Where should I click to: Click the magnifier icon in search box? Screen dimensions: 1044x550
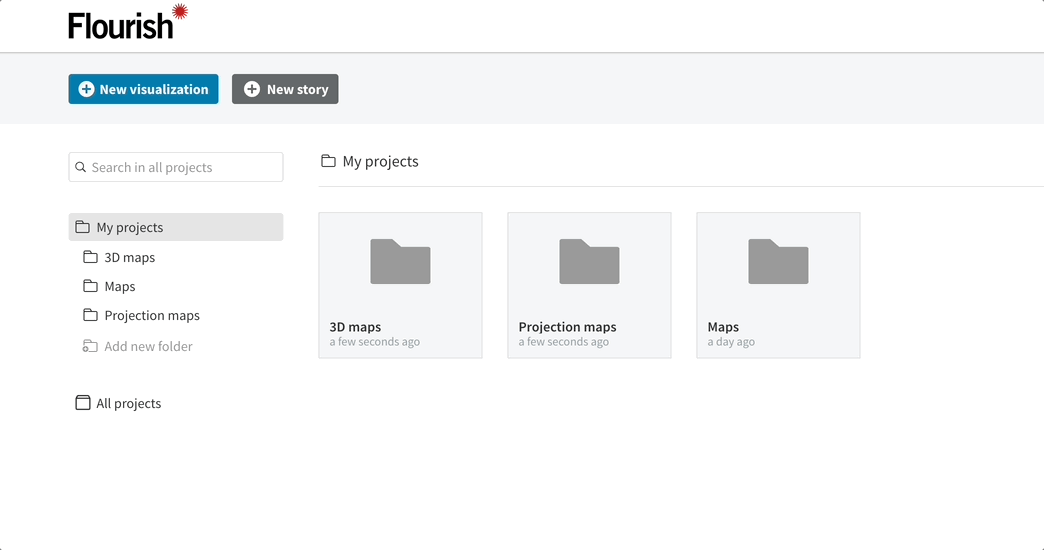[81, 167]
